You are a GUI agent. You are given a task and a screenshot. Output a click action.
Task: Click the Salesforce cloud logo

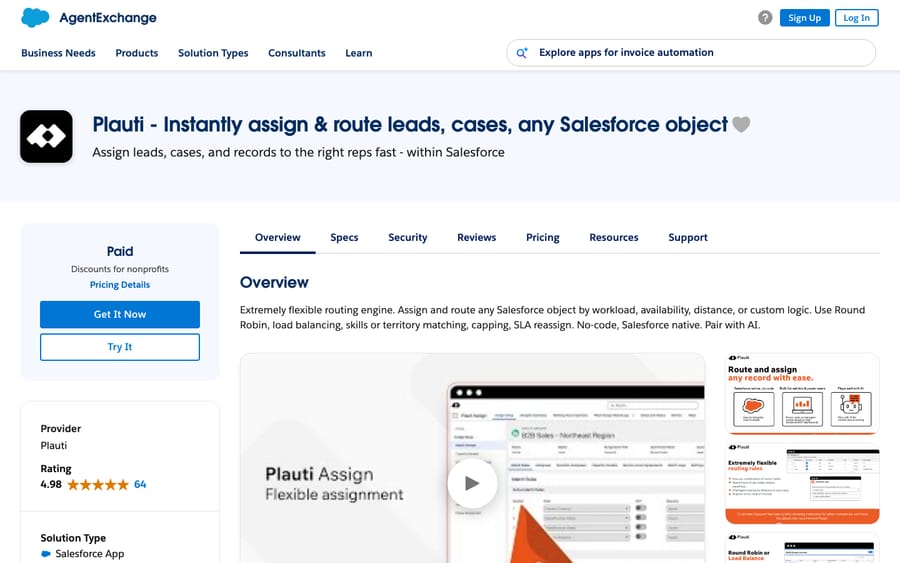(35, 18)
